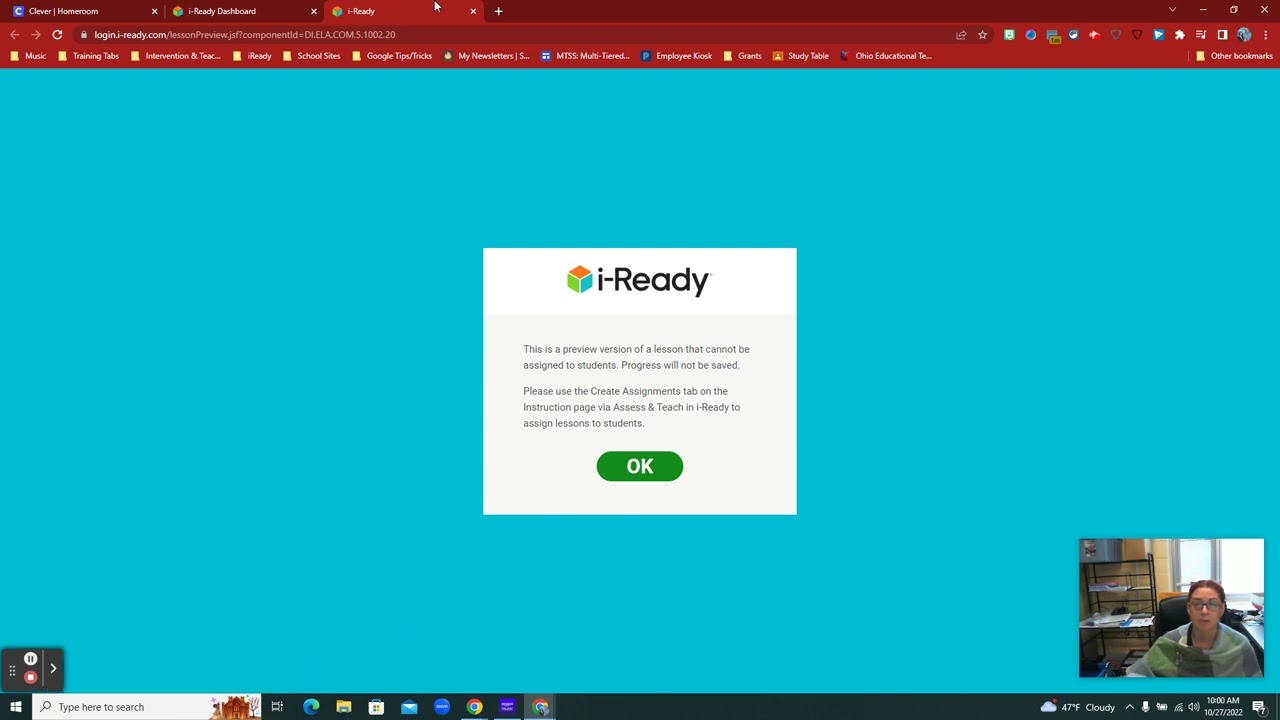
Task: Open the weather widget showing 47°F Cloudy
Action: 1078,707
